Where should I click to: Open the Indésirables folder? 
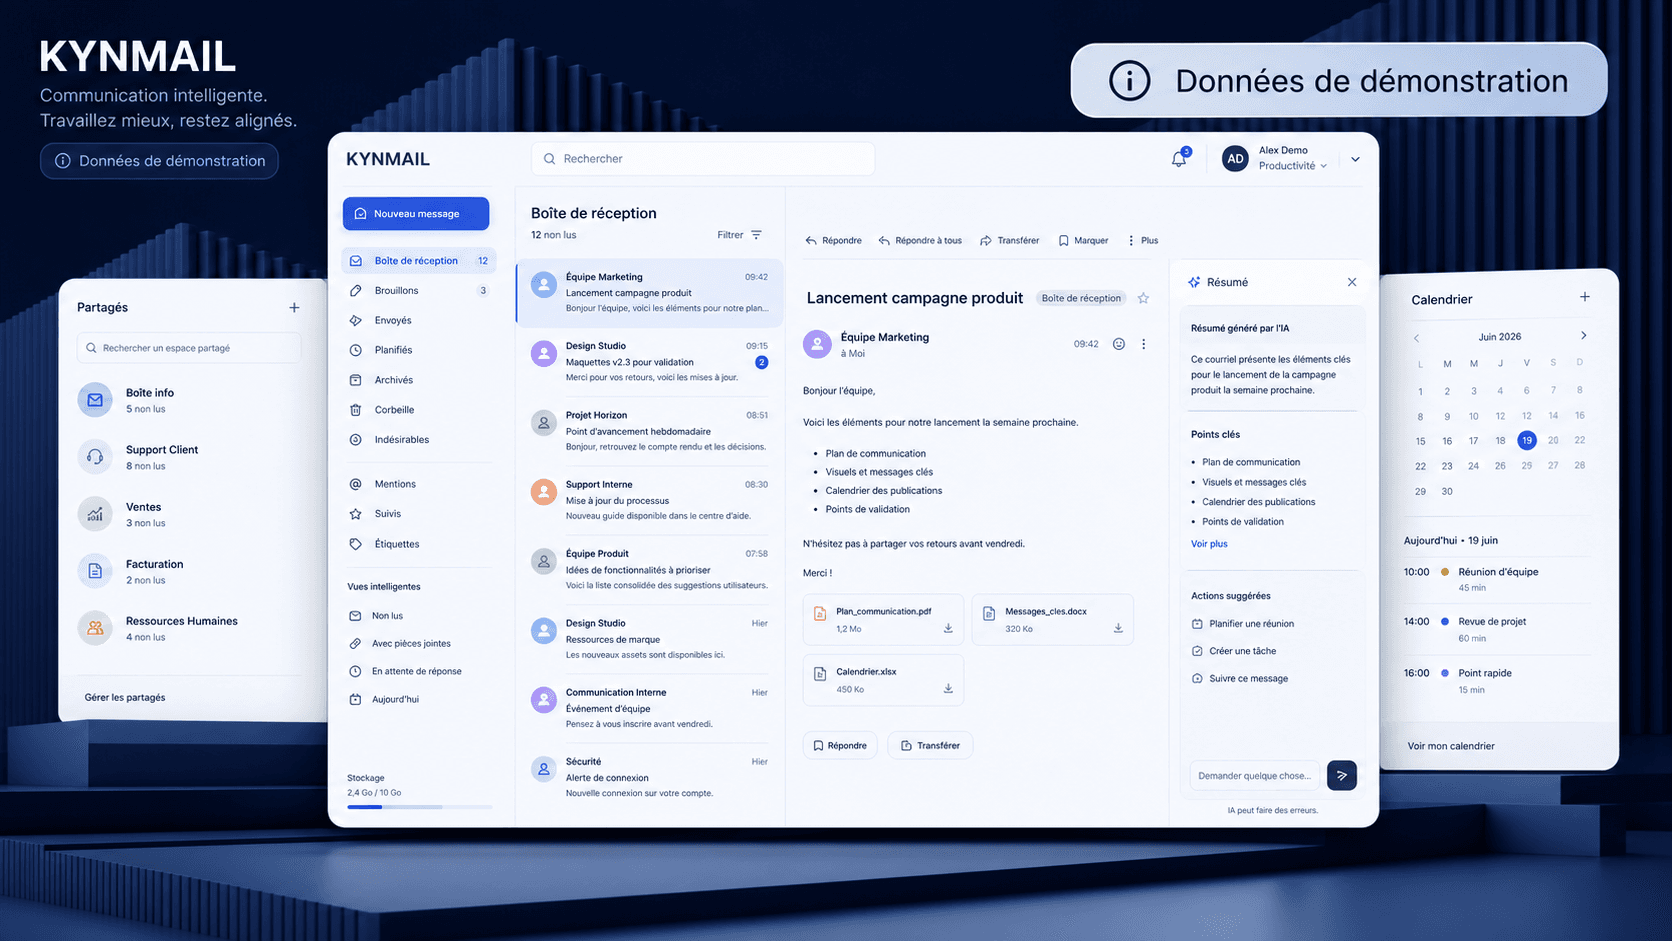(418, 440)
